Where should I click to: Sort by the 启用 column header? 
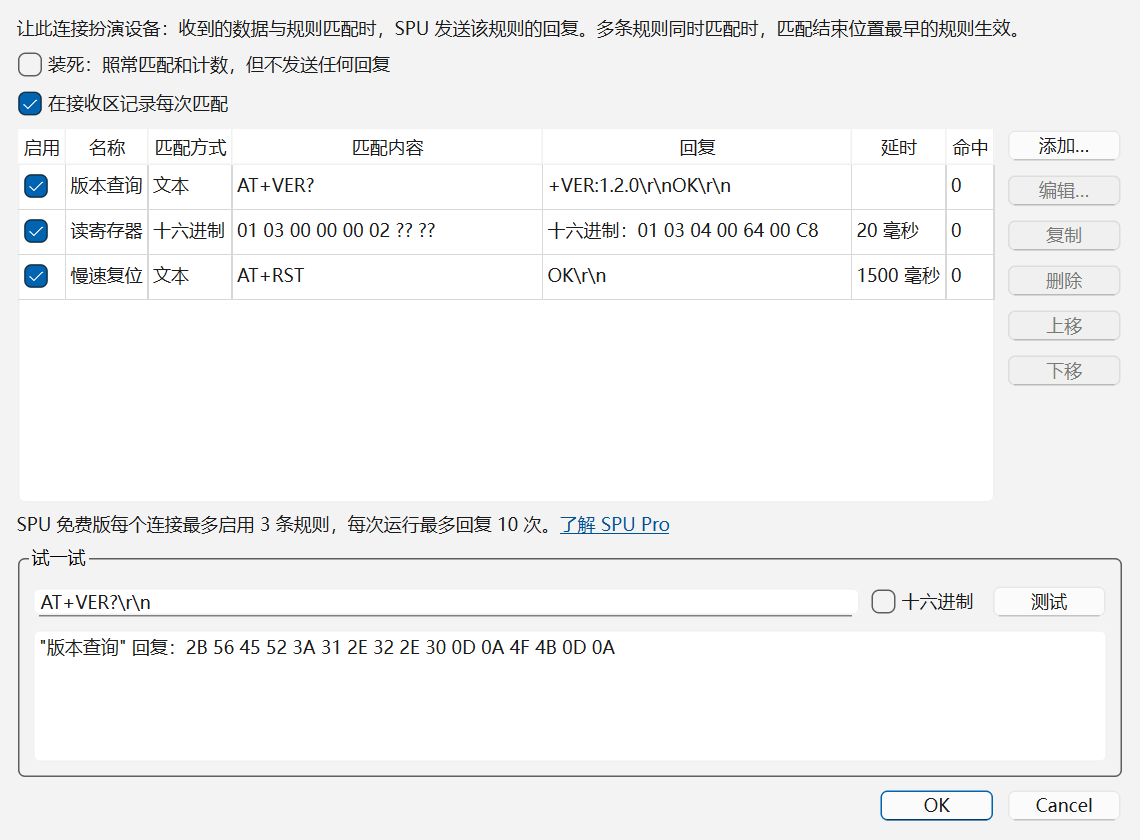(x=41, y=148)
